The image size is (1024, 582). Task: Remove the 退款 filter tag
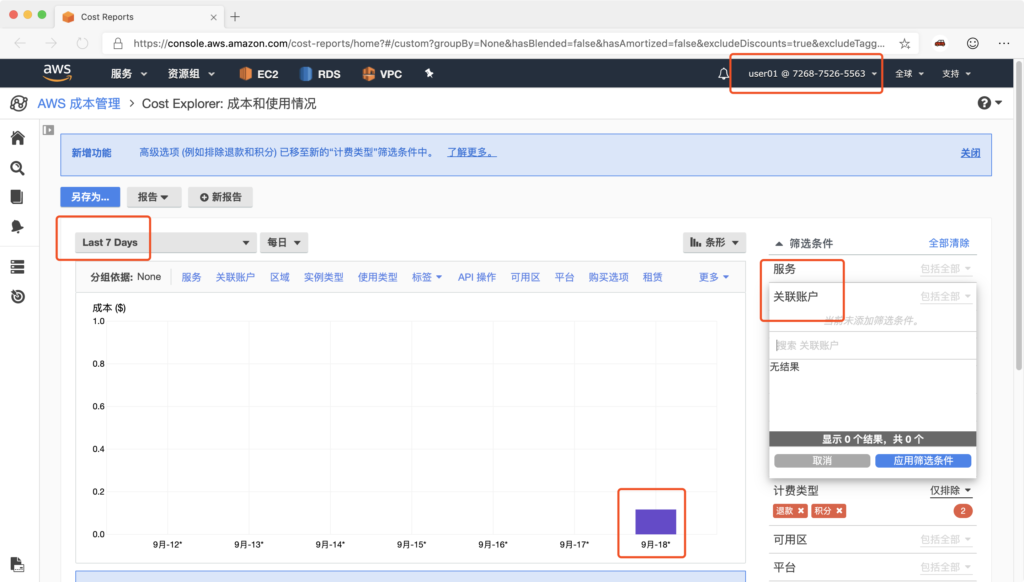801,511
